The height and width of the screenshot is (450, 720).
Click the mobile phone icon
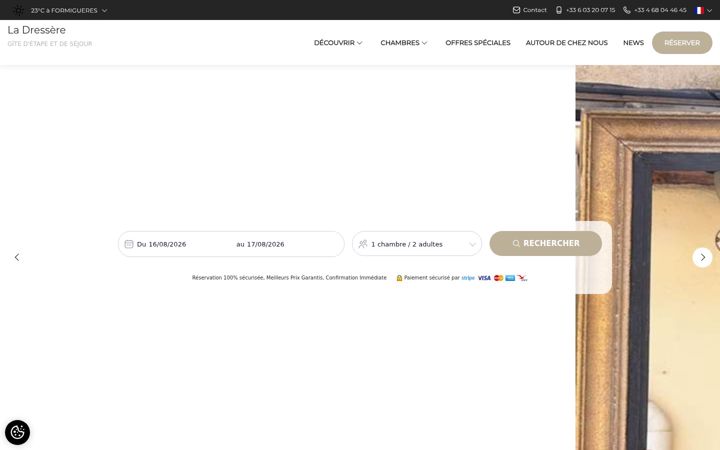click(559, 10)
